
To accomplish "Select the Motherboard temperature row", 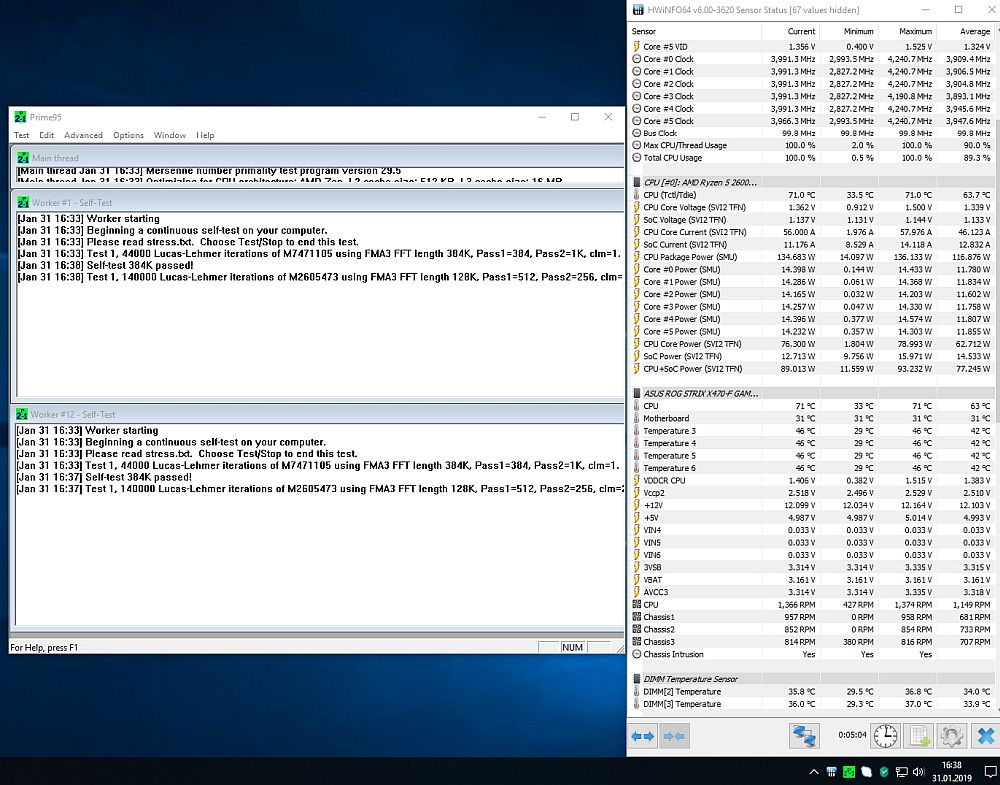I will pyautogui.click(x=811, y=418).
